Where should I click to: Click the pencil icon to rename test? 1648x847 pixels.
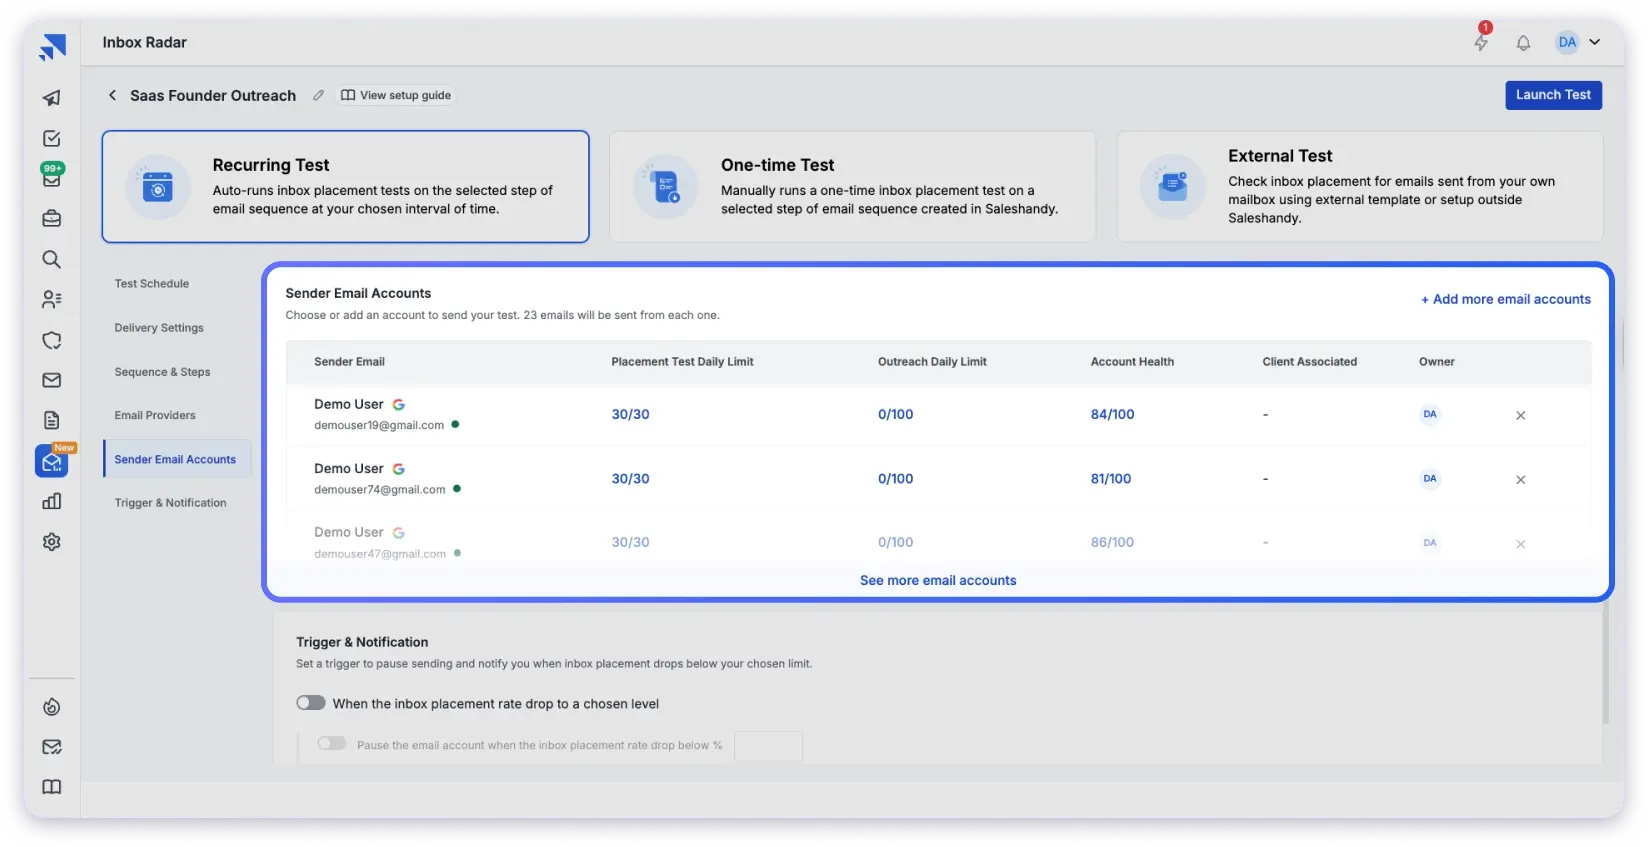[318, 96]
